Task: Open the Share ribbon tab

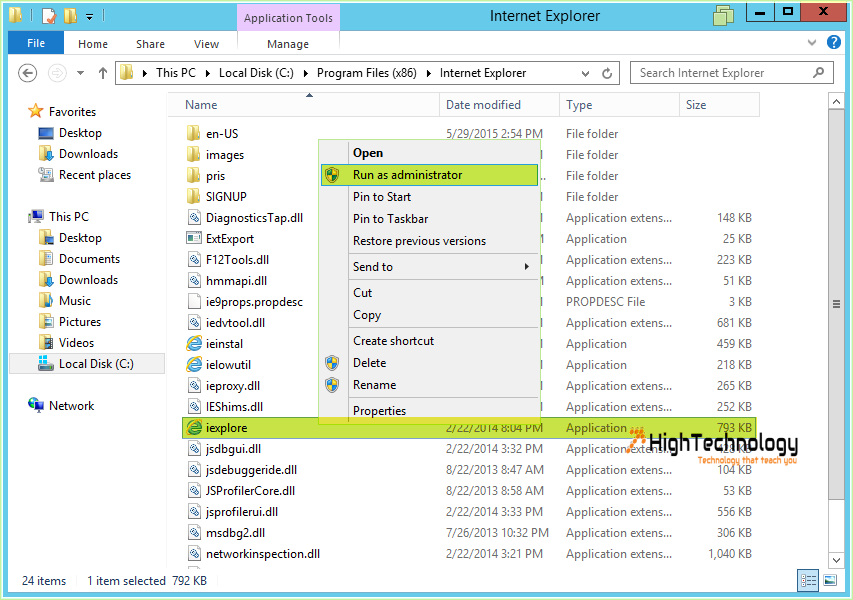Action: tap(150, 44)
